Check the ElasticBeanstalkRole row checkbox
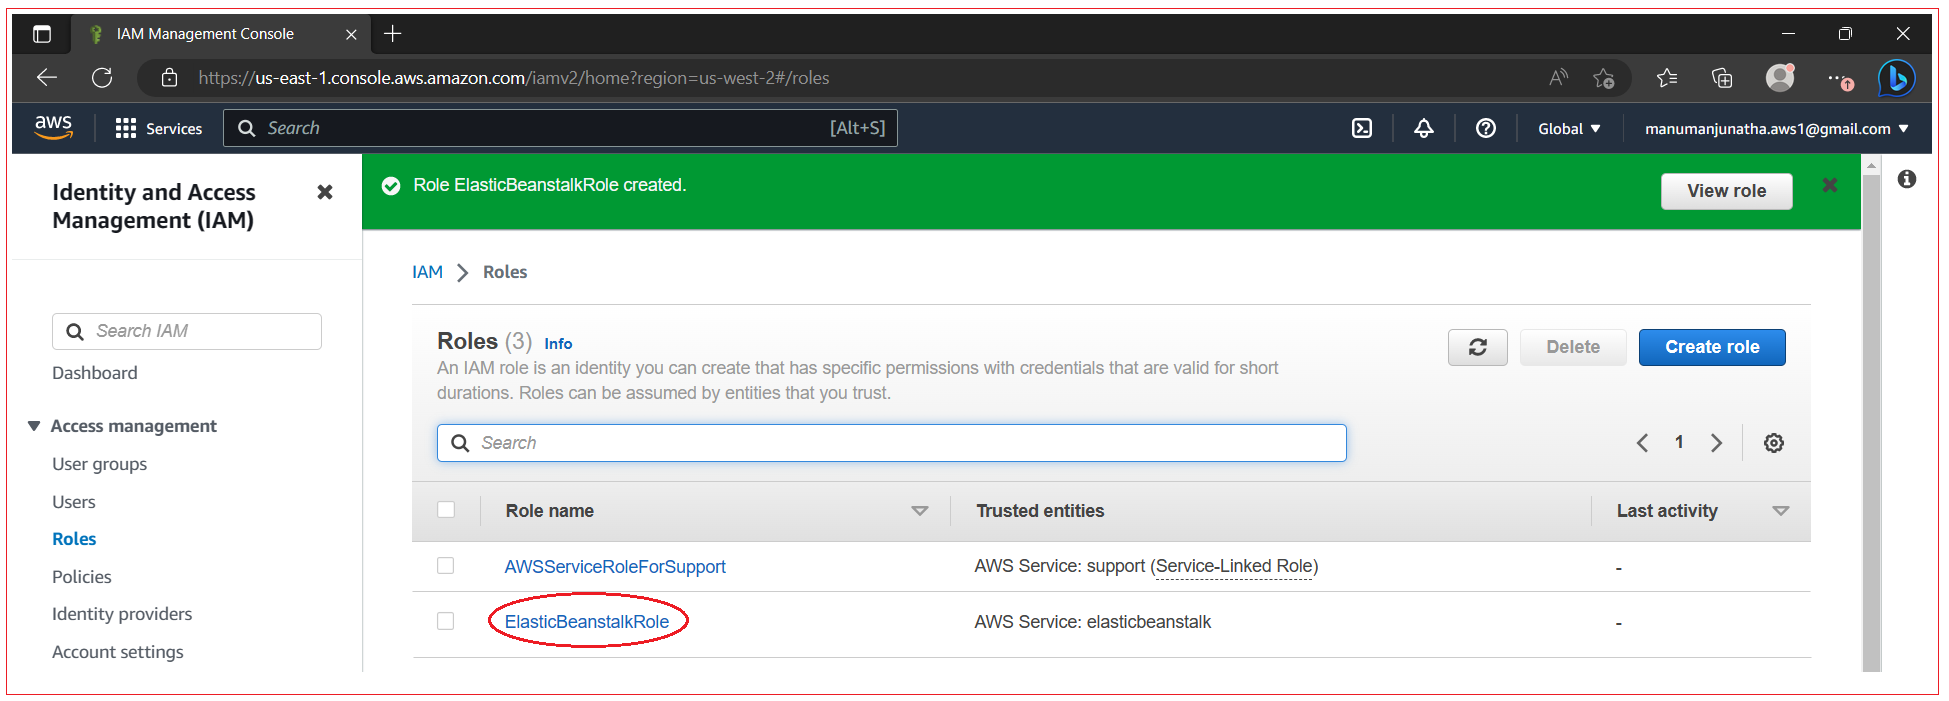This screenshot has width=1949, height=701. (446, 621)
